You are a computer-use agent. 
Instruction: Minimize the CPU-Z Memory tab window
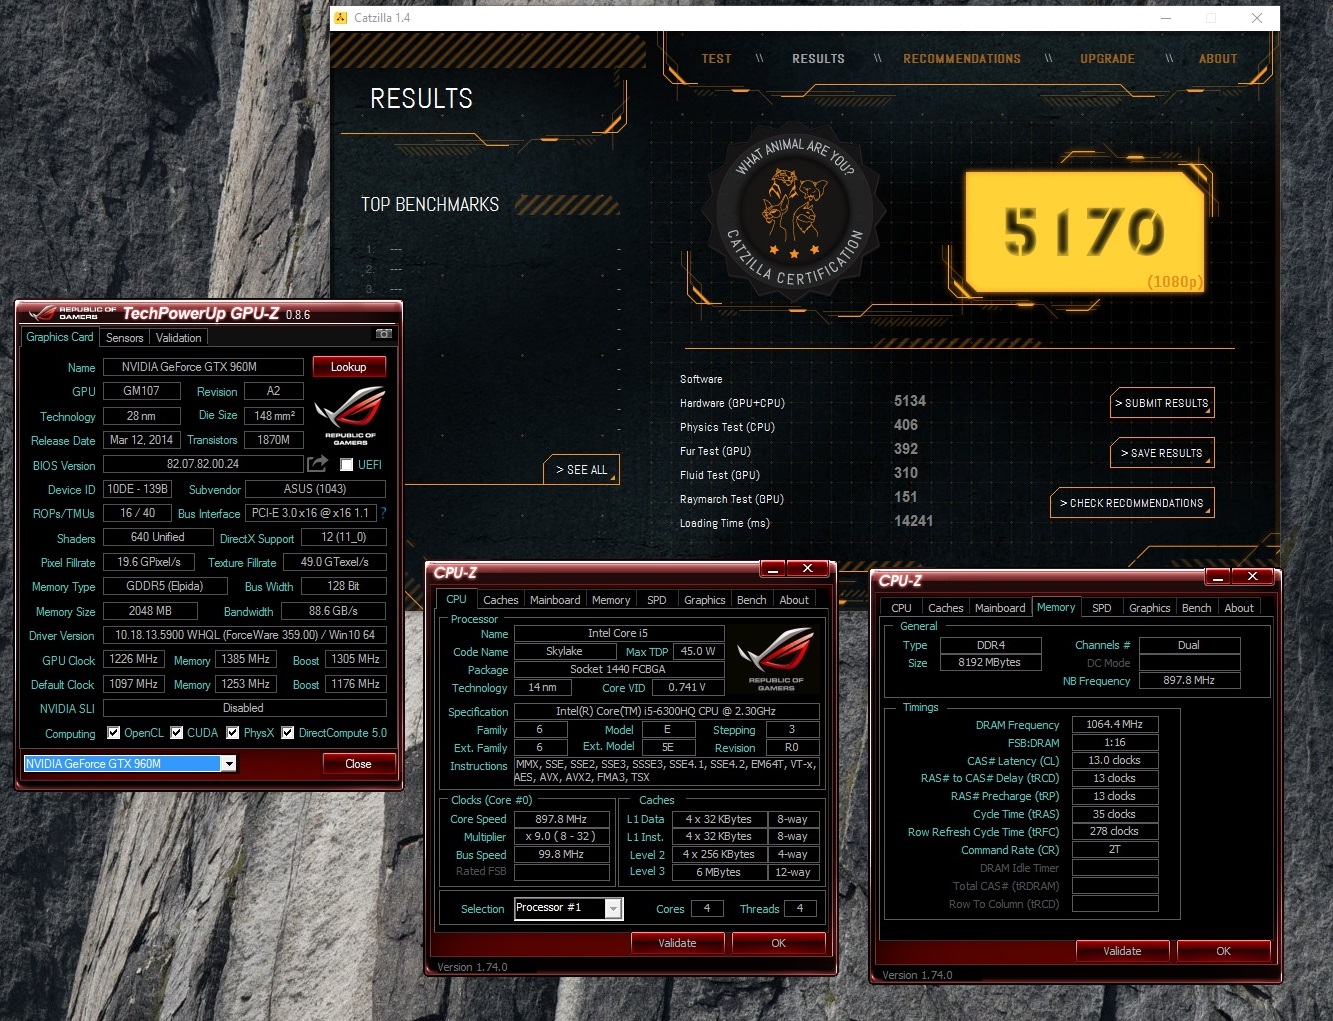tap(1218, 576)
